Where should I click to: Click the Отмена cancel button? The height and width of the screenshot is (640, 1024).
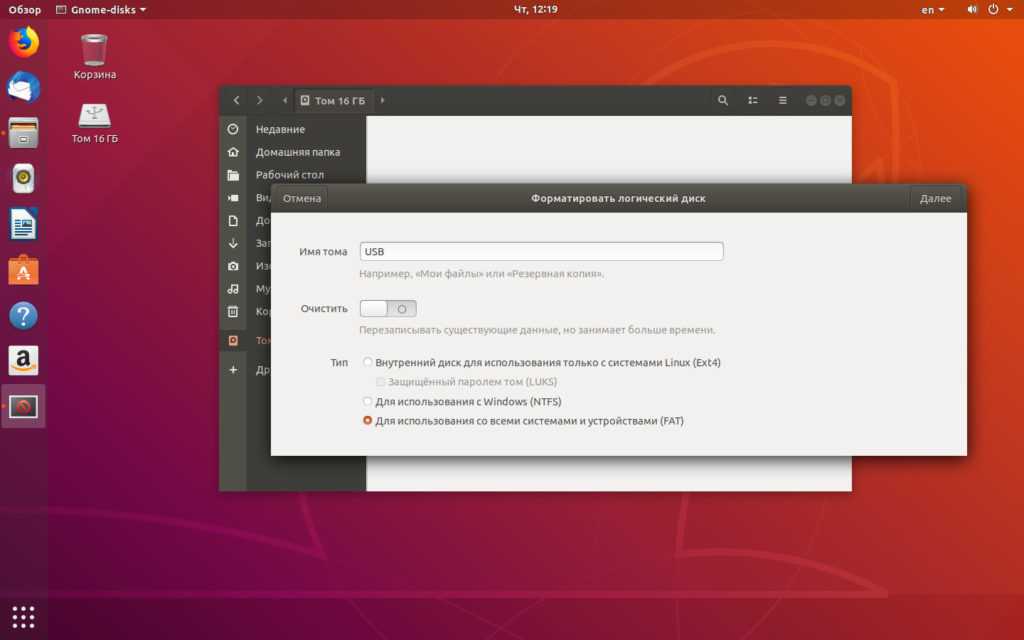coord(302,198)
